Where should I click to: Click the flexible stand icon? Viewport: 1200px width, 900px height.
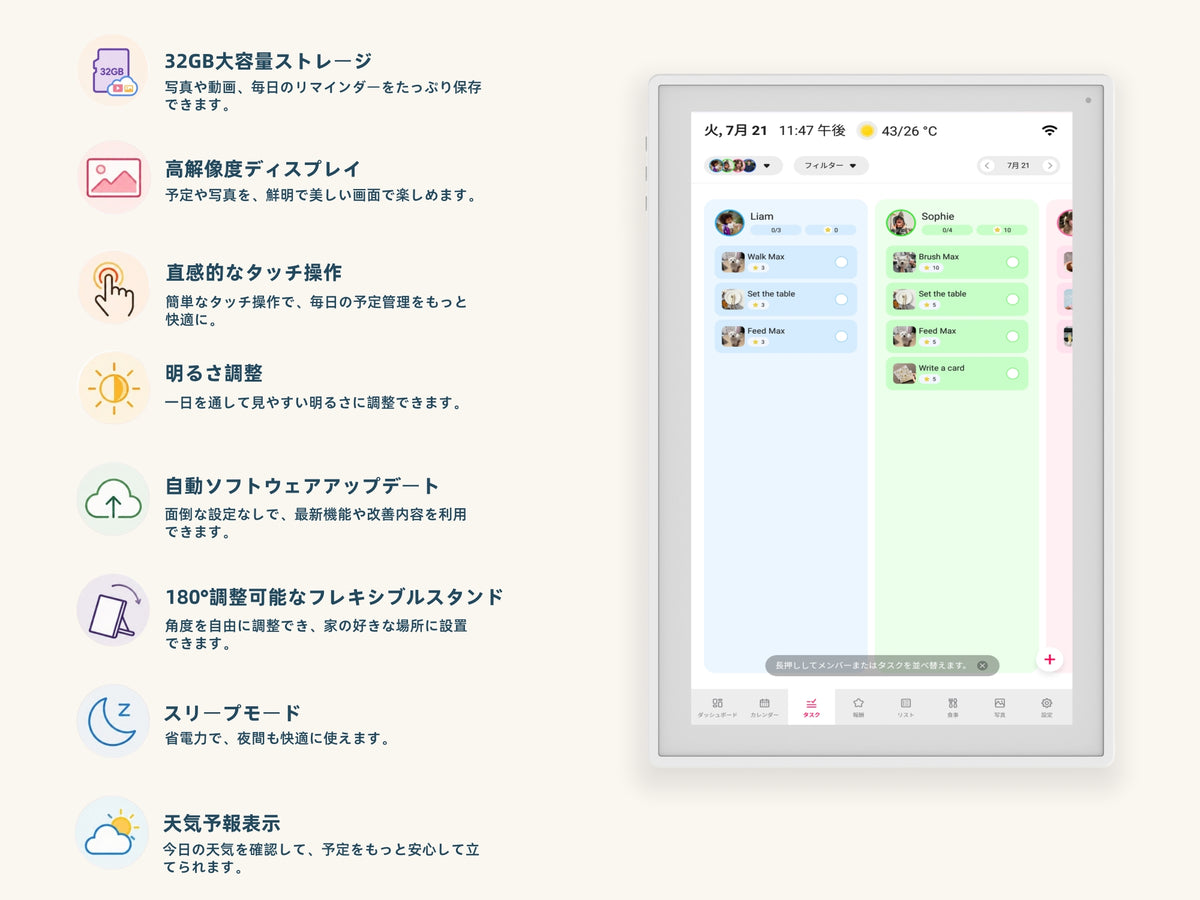tap(113, 610)
